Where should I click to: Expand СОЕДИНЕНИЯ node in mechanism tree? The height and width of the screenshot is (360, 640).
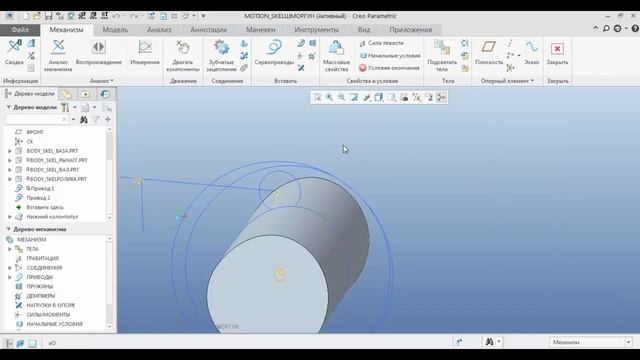point(10,268)
